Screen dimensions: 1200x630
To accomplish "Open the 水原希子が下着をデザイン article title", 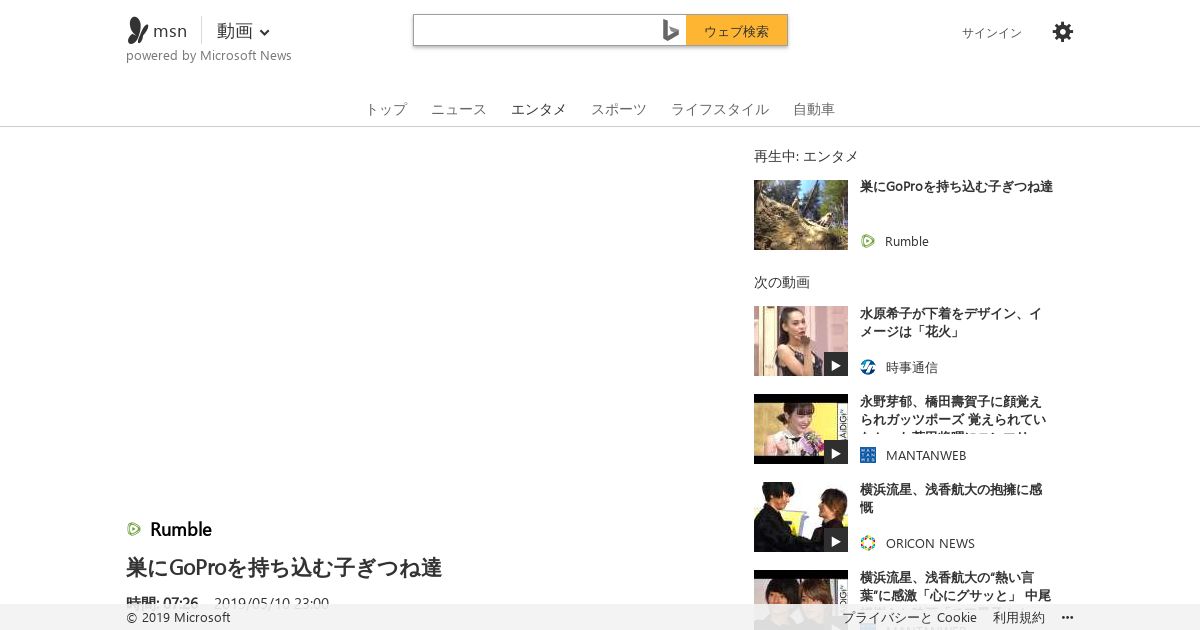I will pyautogui.click(x=951, y=323).
